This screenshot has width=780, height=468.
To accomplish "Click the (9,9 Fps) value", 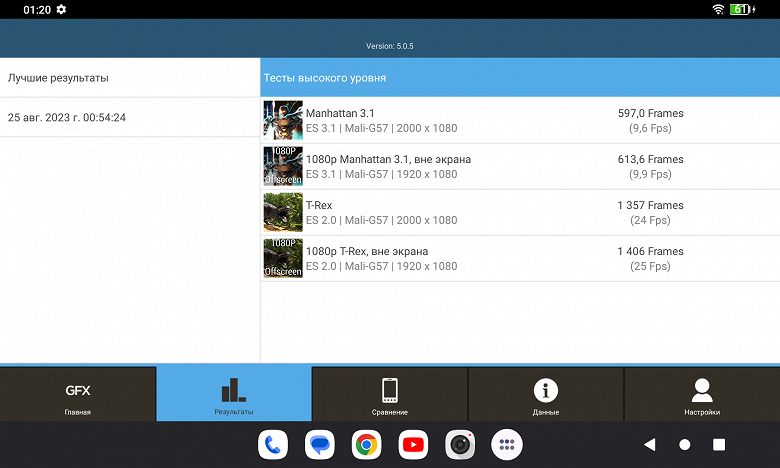I will pos(650,174).
